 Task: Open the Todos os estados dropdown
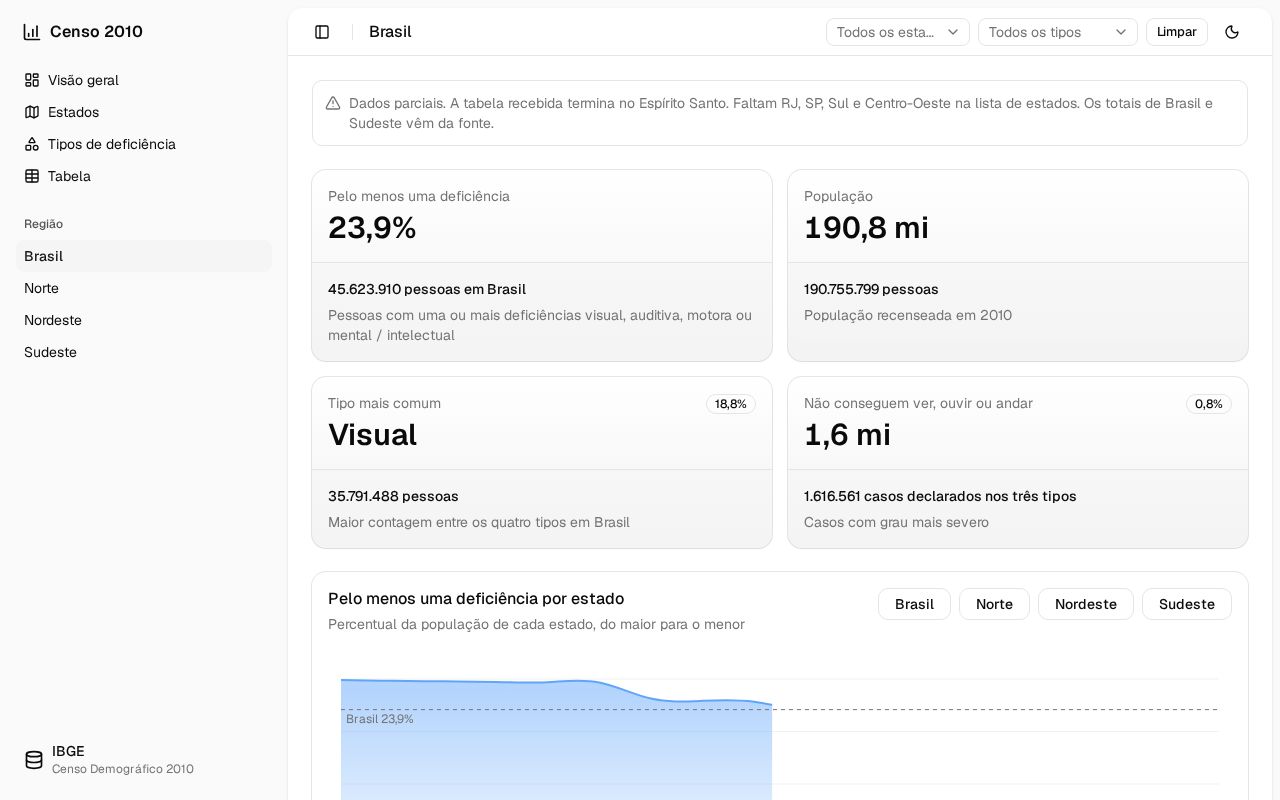click(898, 32)
